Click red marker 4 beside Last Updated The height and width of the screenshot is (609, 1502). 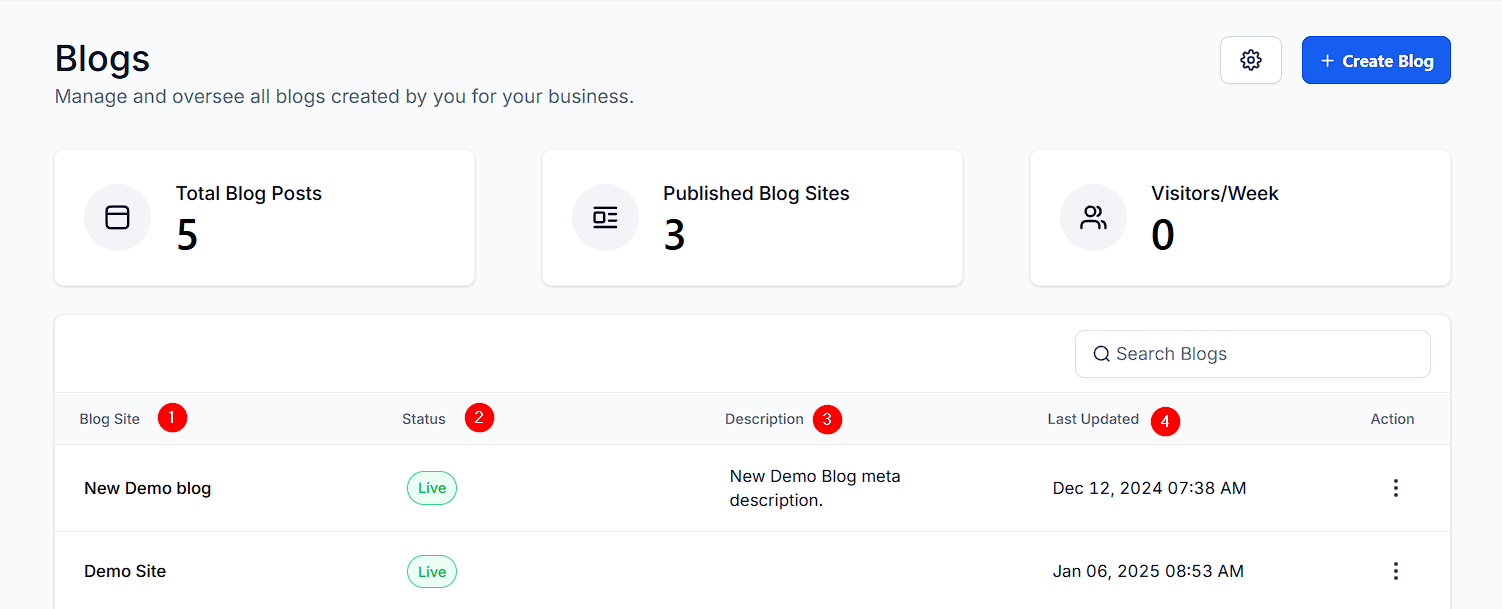(1165, 421)
